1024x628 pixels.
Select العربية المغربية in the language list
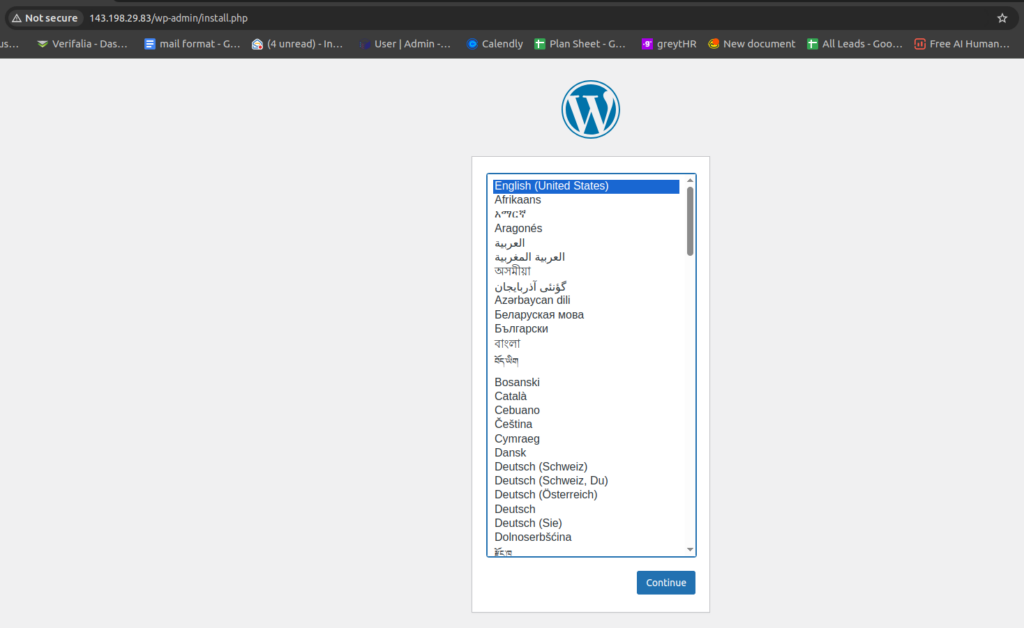point(586,257)
